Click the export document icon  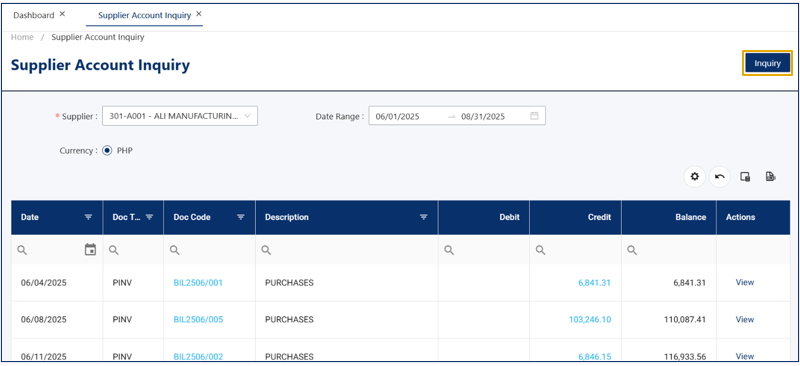pos(770,177)
